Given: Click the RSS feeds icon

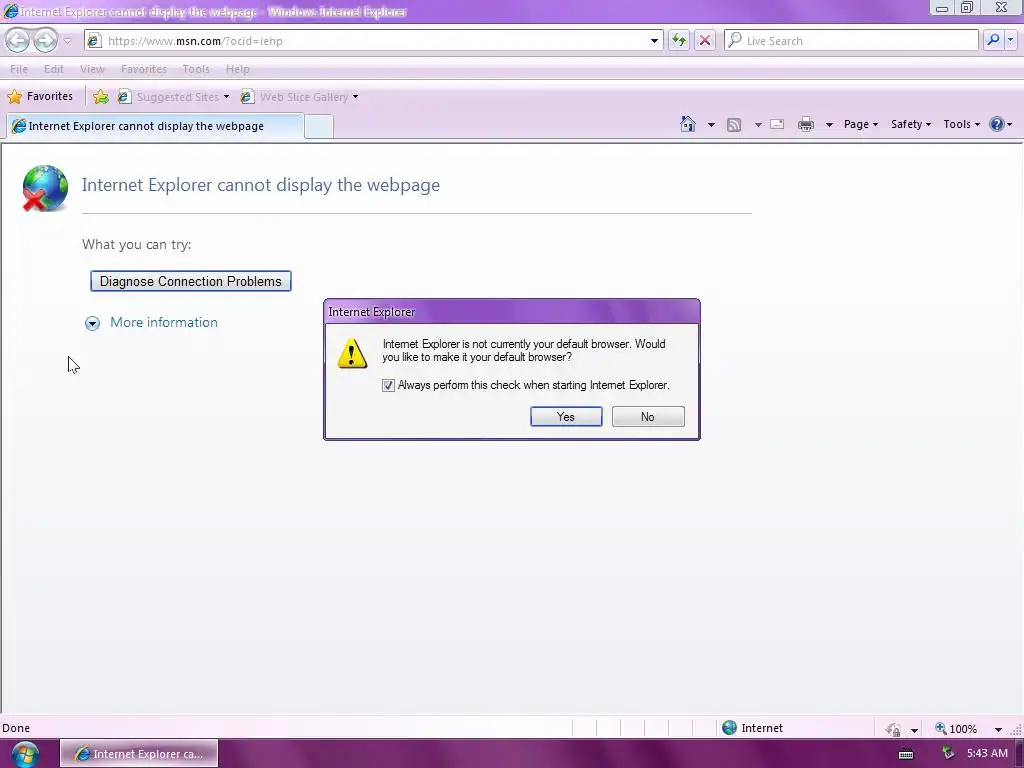Looking at the screenshot, I should [x=734, y=124].
